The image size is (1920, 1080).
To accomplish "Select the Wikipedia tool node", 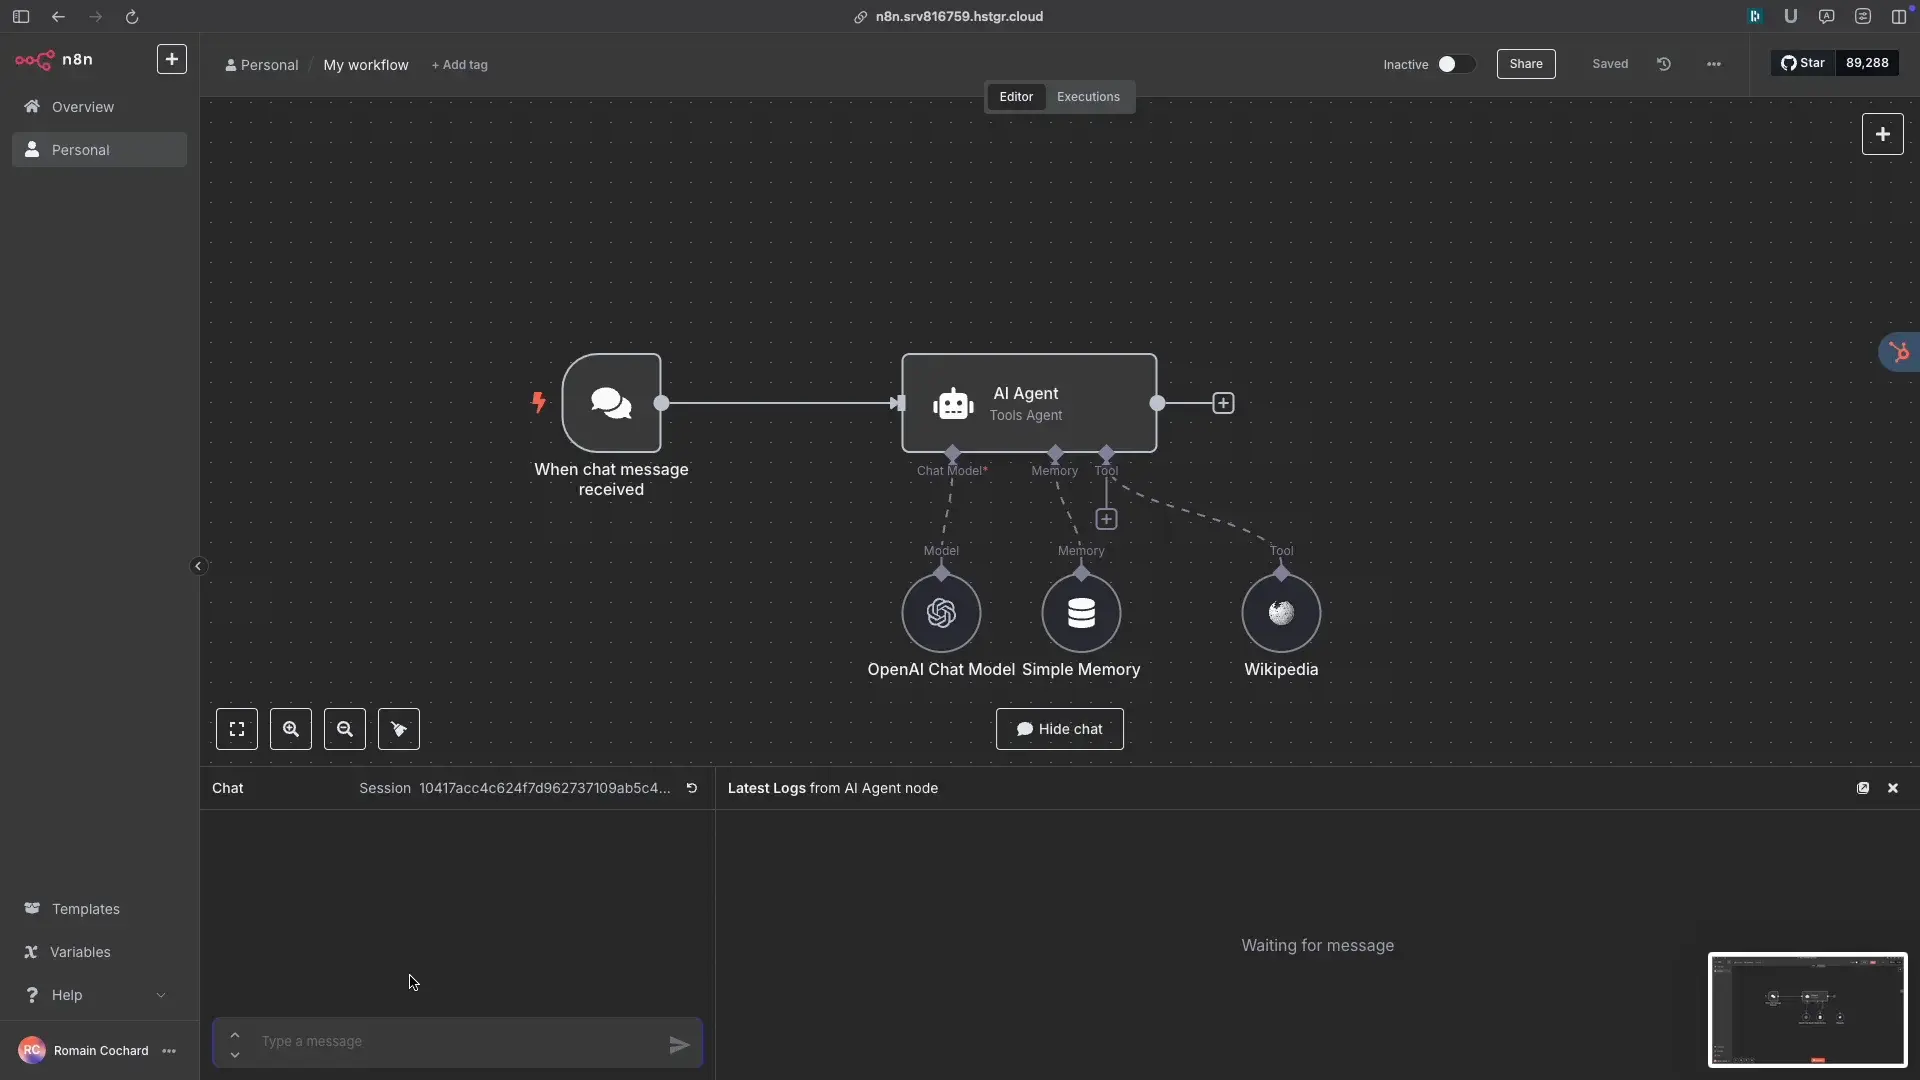I will [x=1281, y=613].
